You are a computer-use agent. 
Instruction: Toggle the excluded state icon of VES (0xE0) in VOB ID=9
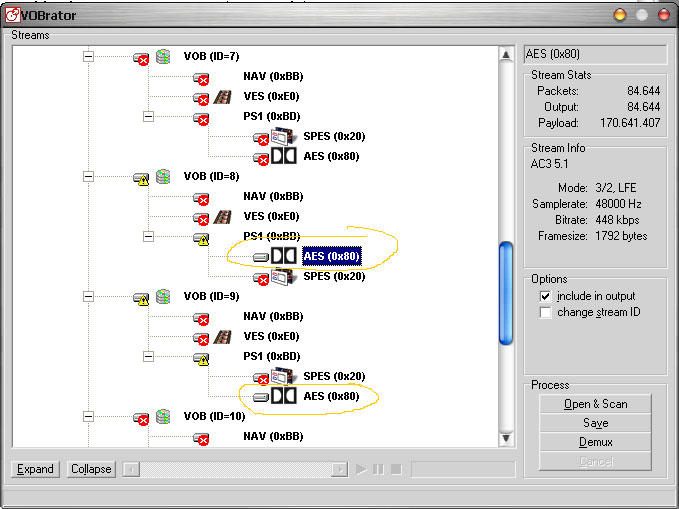[201, 339]
